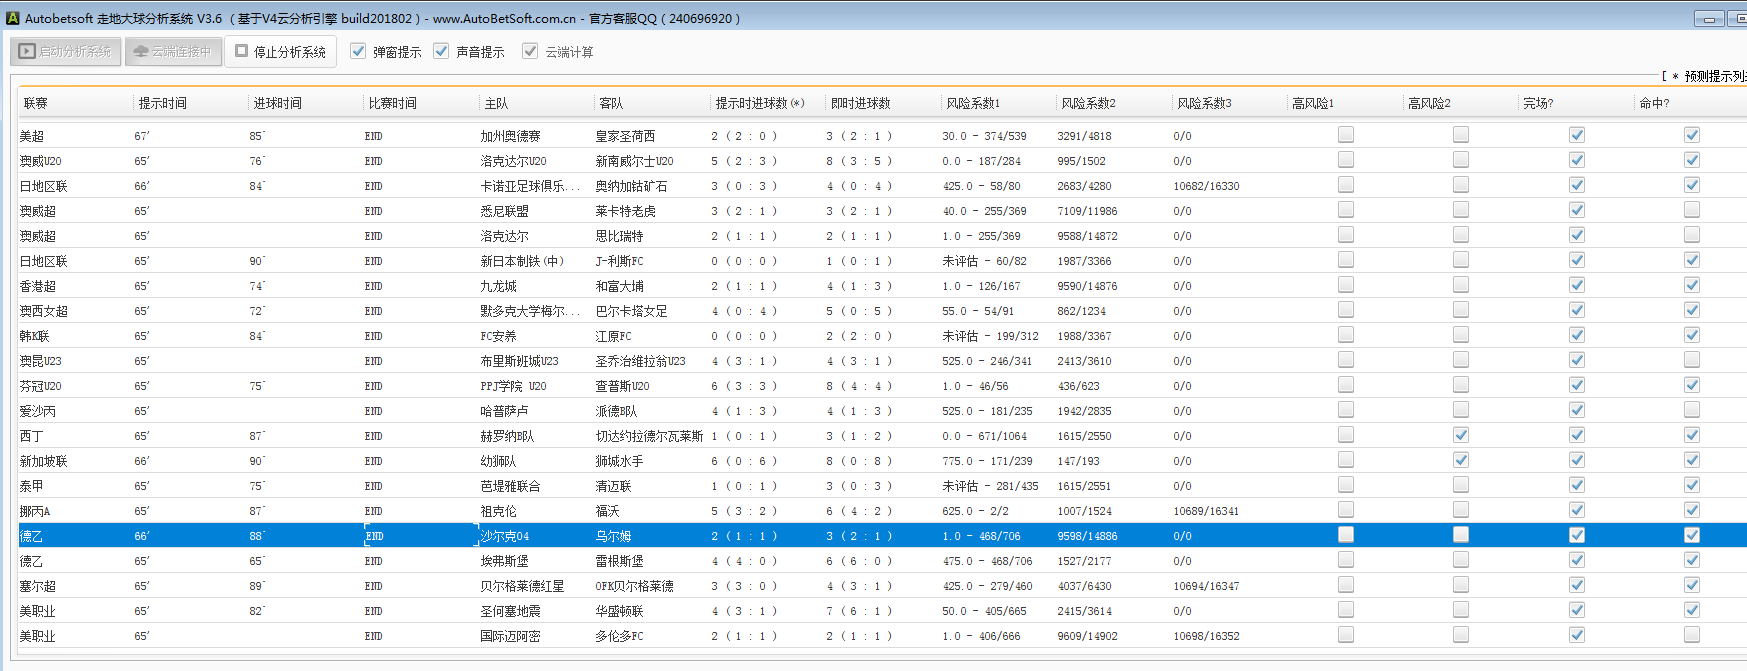
Task: Click the 即时进球数 column header
Action: click(x=860, y=103)
